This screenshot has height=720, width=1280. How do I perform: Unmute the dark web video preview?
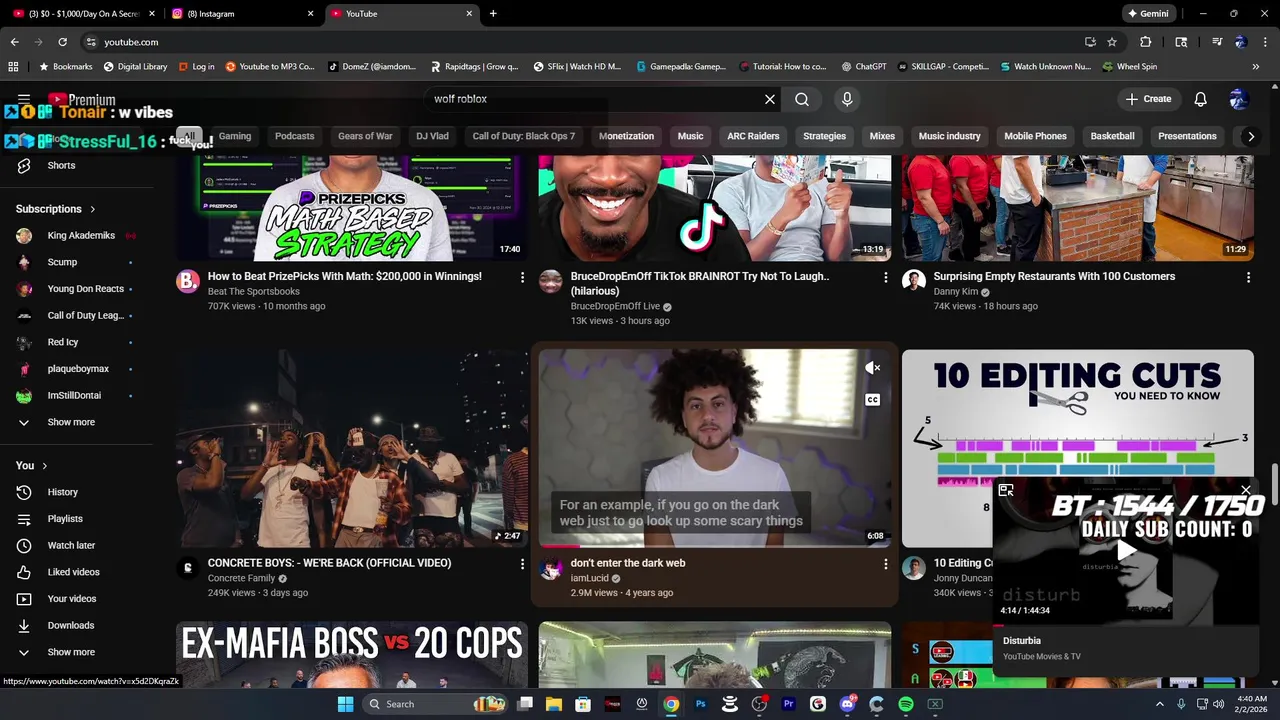(x=872, y=368)
